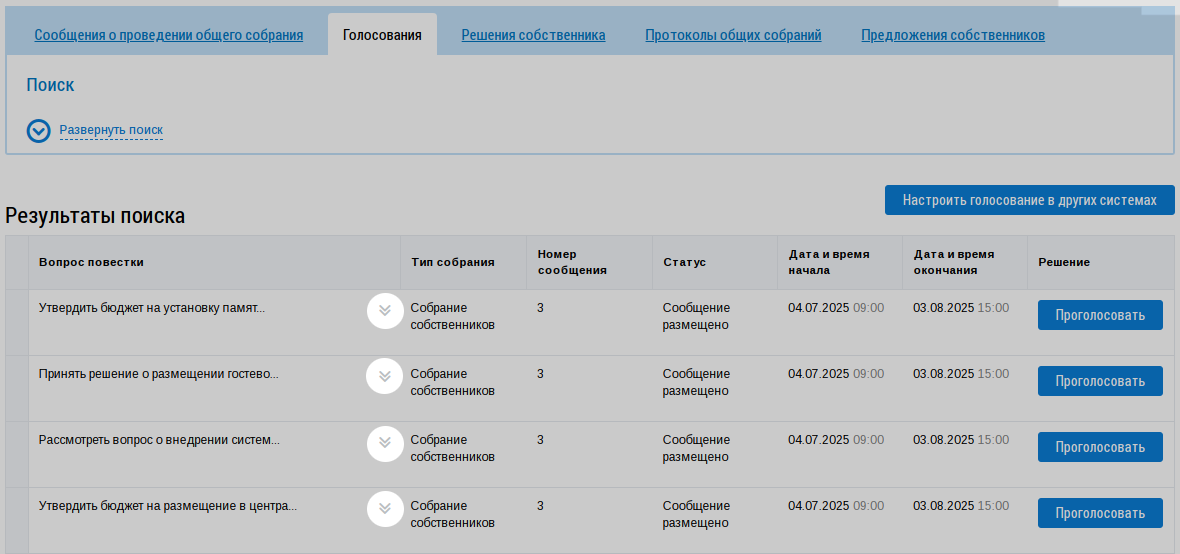The height and width of the screenshot is (554, 1180).
Task: Click the "Статус" column header
Action: tap(684, 262)
